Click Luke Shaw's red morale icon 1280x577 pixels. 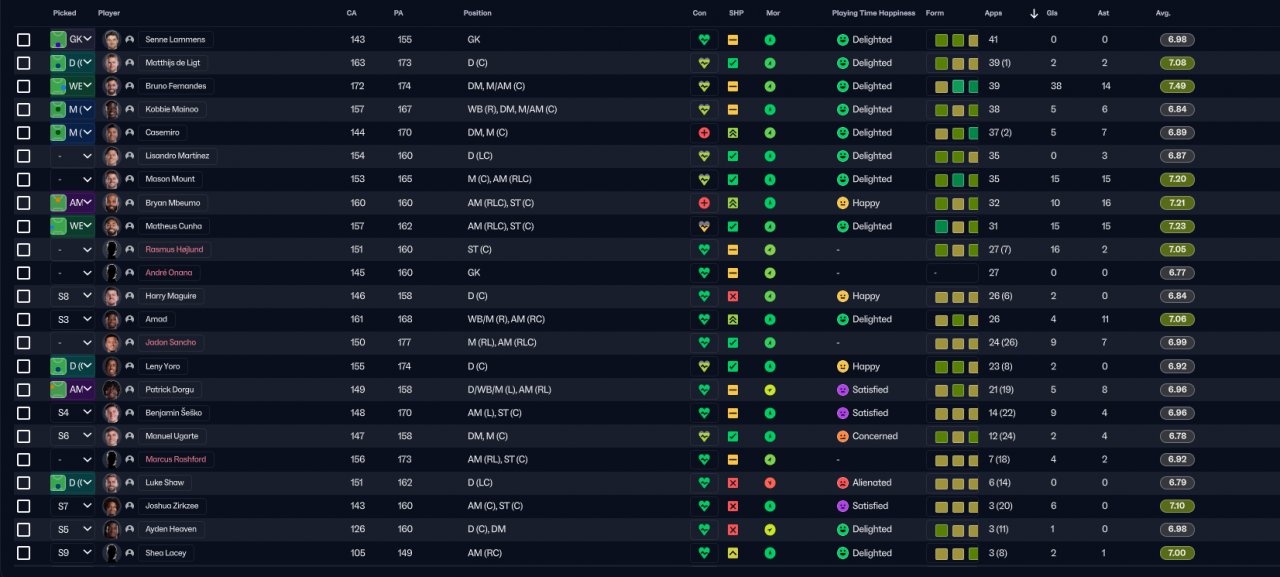(x=770, y=483)
